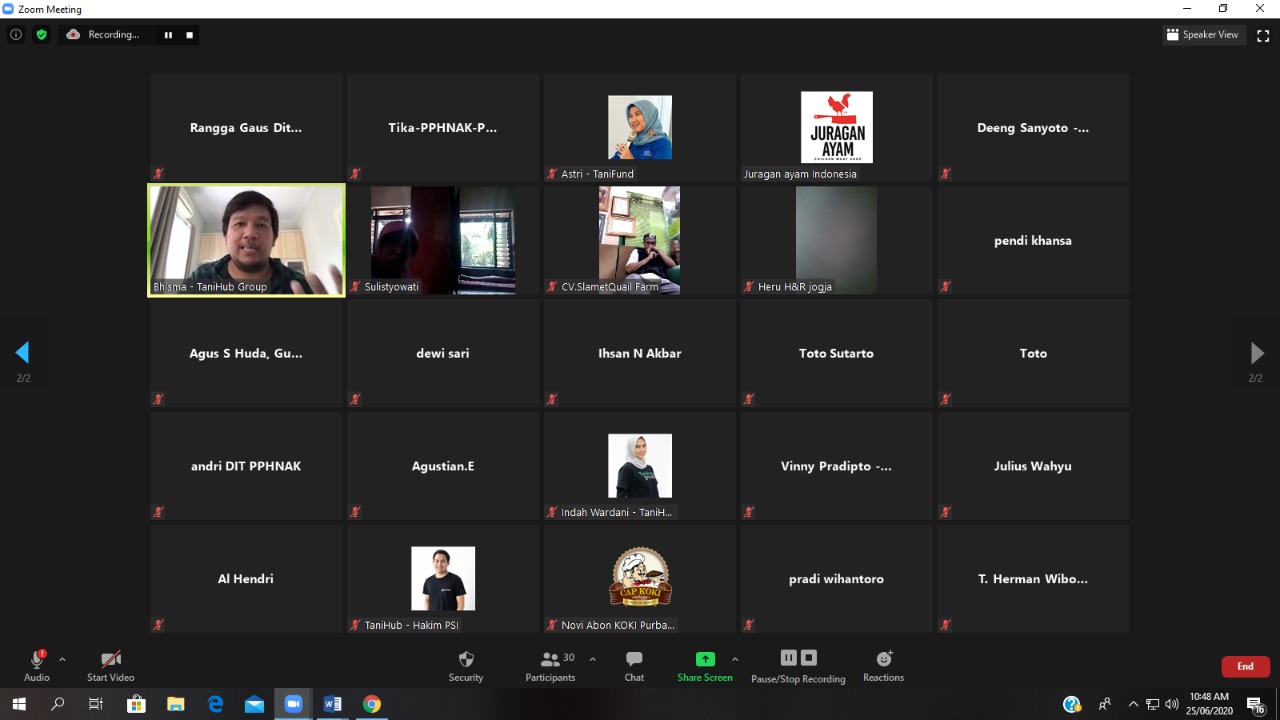Toggle Start Video camera on
This screenshot has width=1280, height=720.
[110, 665]
